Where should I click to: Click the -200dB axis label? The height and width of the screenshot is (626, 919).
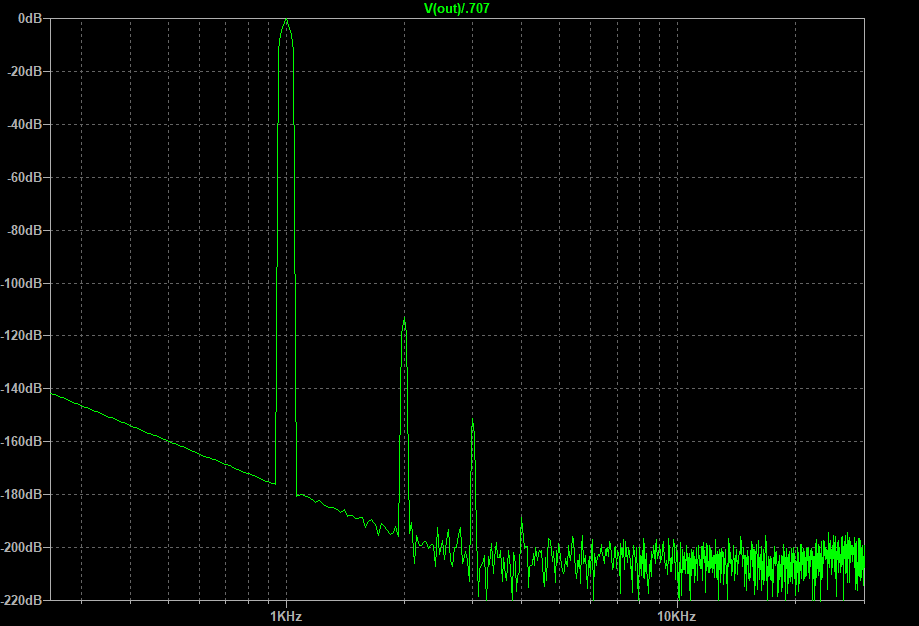click(x=22, y=547)
